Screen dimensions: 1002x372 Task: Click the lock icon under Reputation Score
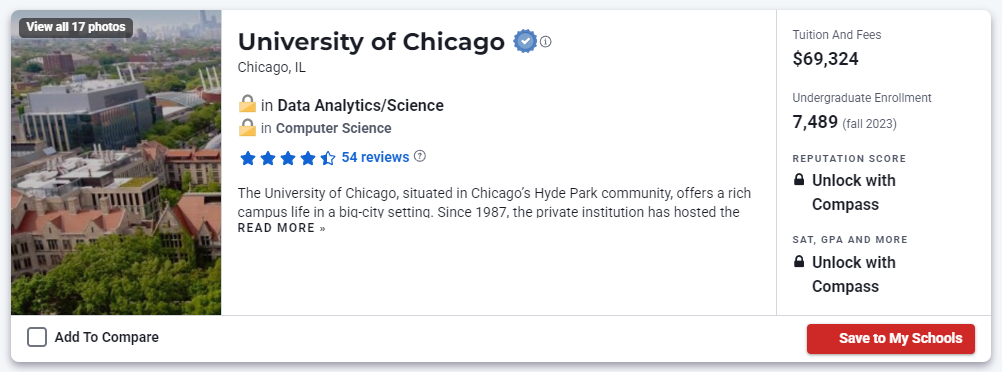799,180
